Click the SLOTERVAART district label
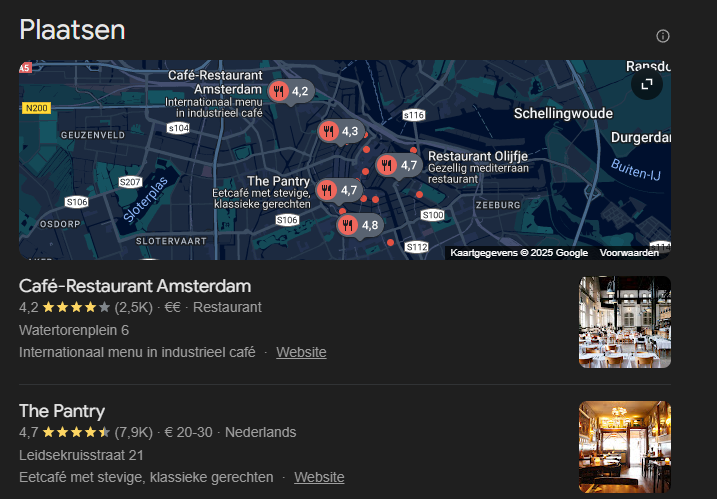 [x=171, y=241]
